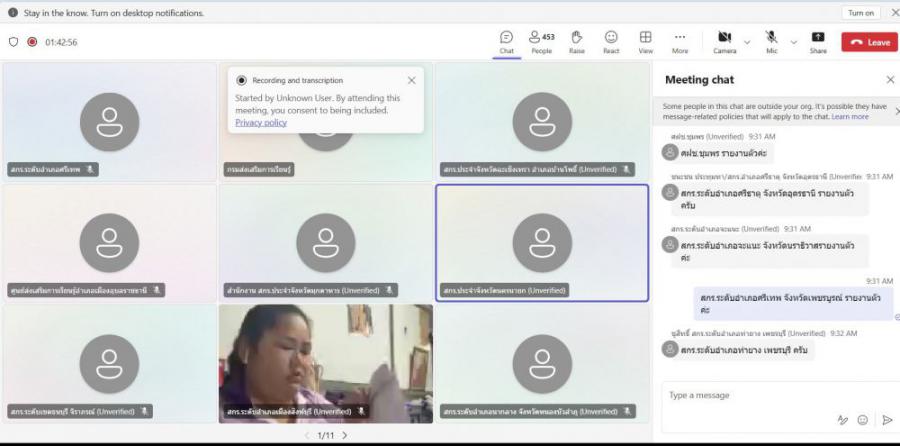Expand the Mic options dropdown arrow

[794, 42]
